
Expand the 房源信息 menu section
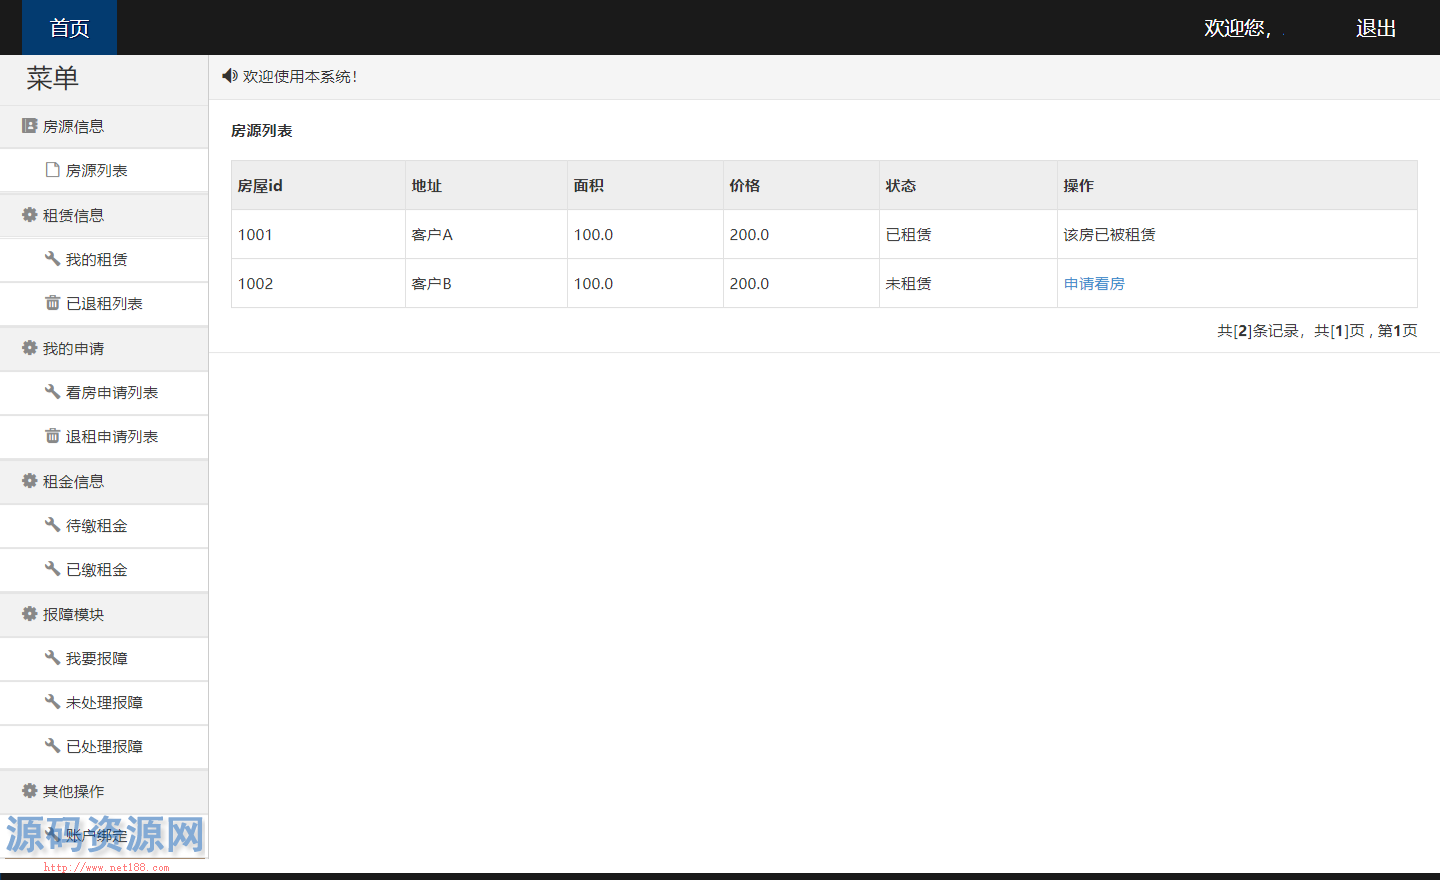coord(104,127)
